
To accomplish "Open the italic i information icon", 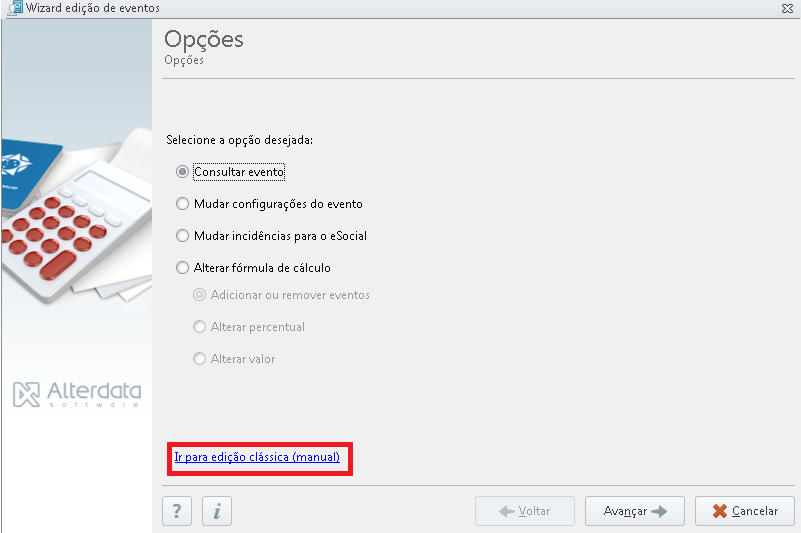I will point(217,511).
